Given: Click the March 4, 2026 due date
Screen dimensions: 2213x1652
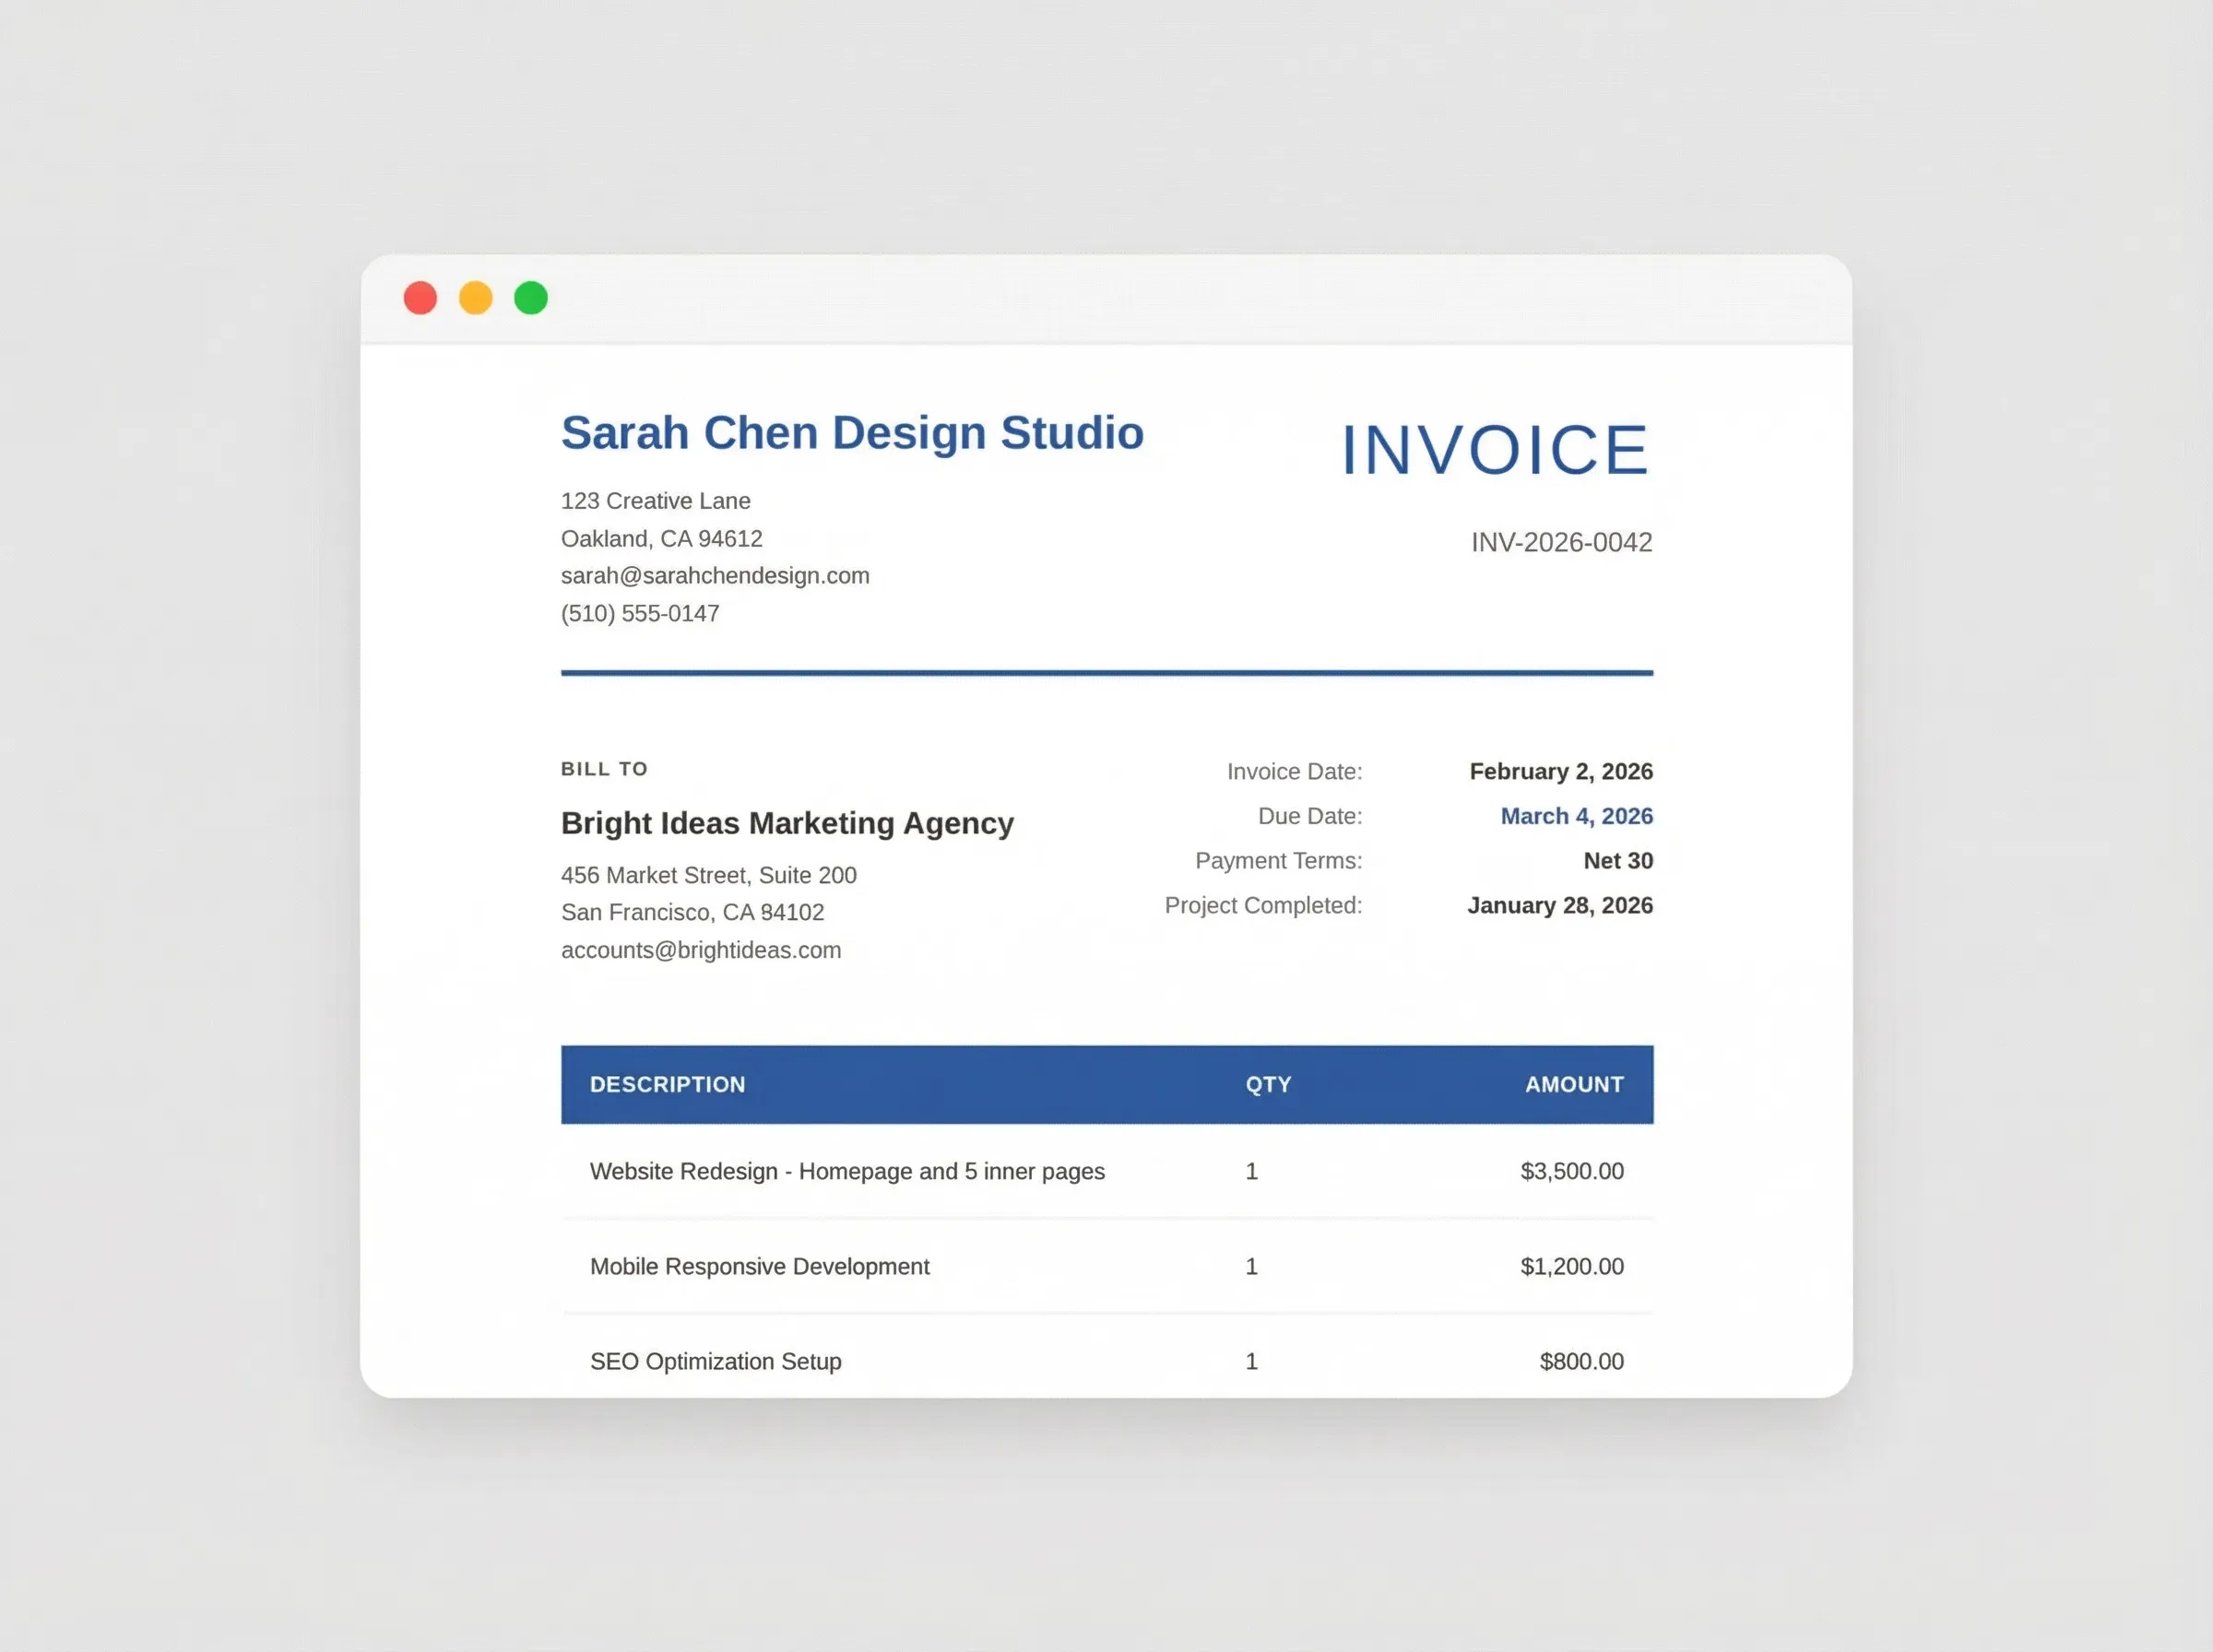Looking at the screenshot, I should (x=1576, y=816).
